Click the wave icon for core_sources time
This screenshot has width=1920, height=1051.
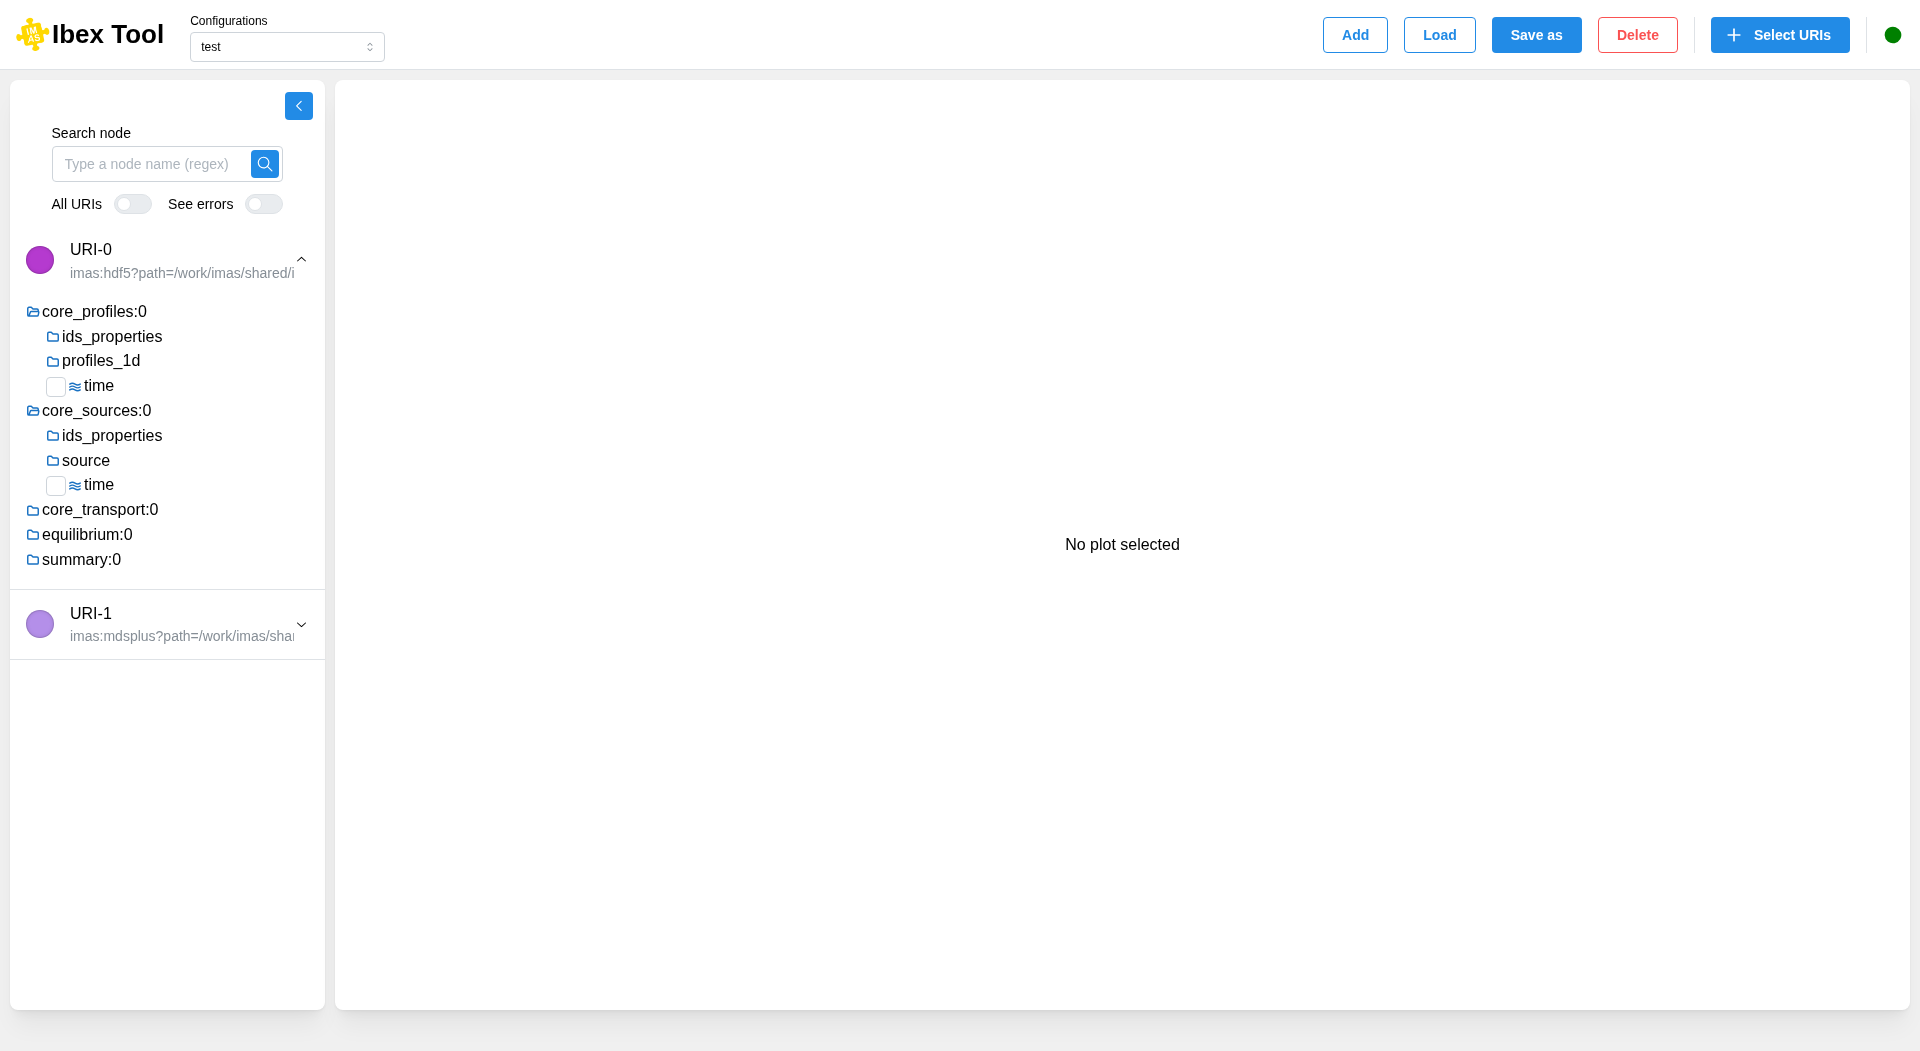[75, 485]
